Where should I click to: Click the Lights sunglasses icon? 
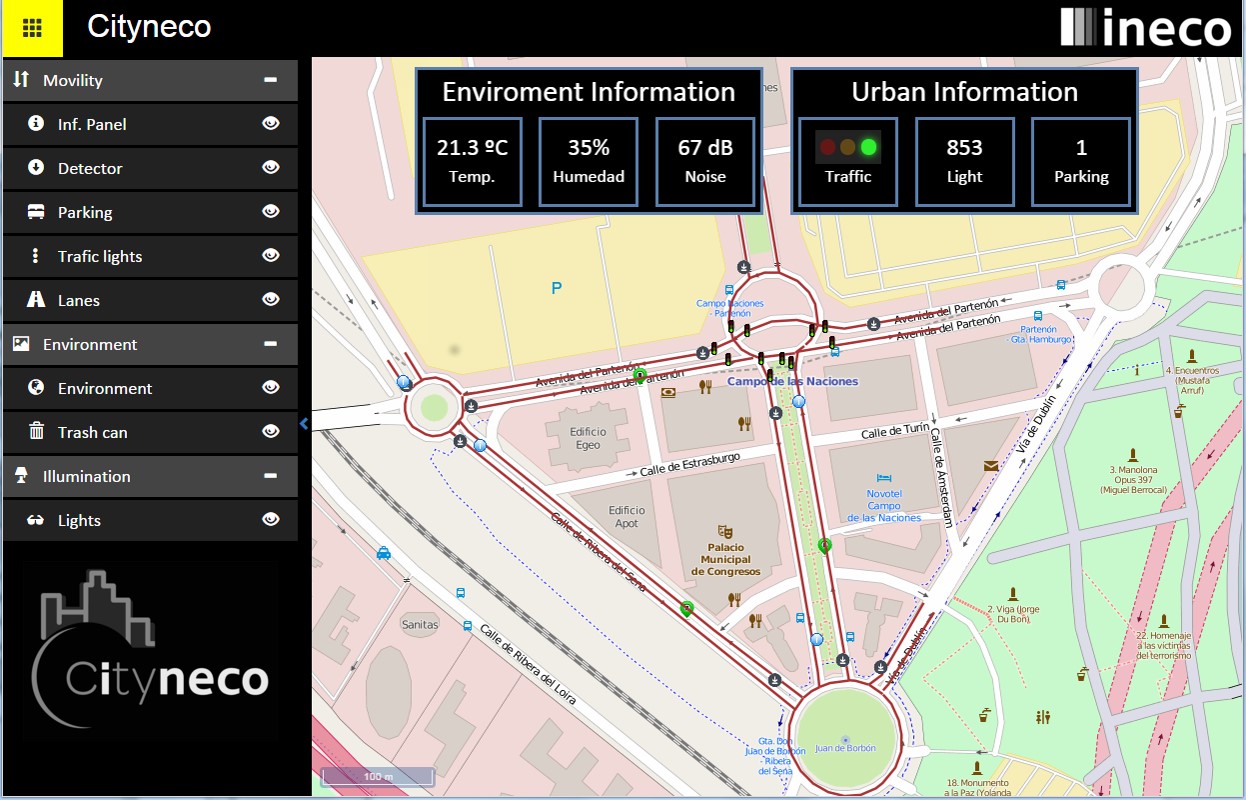pyautogui.click(x=36, y=520)
